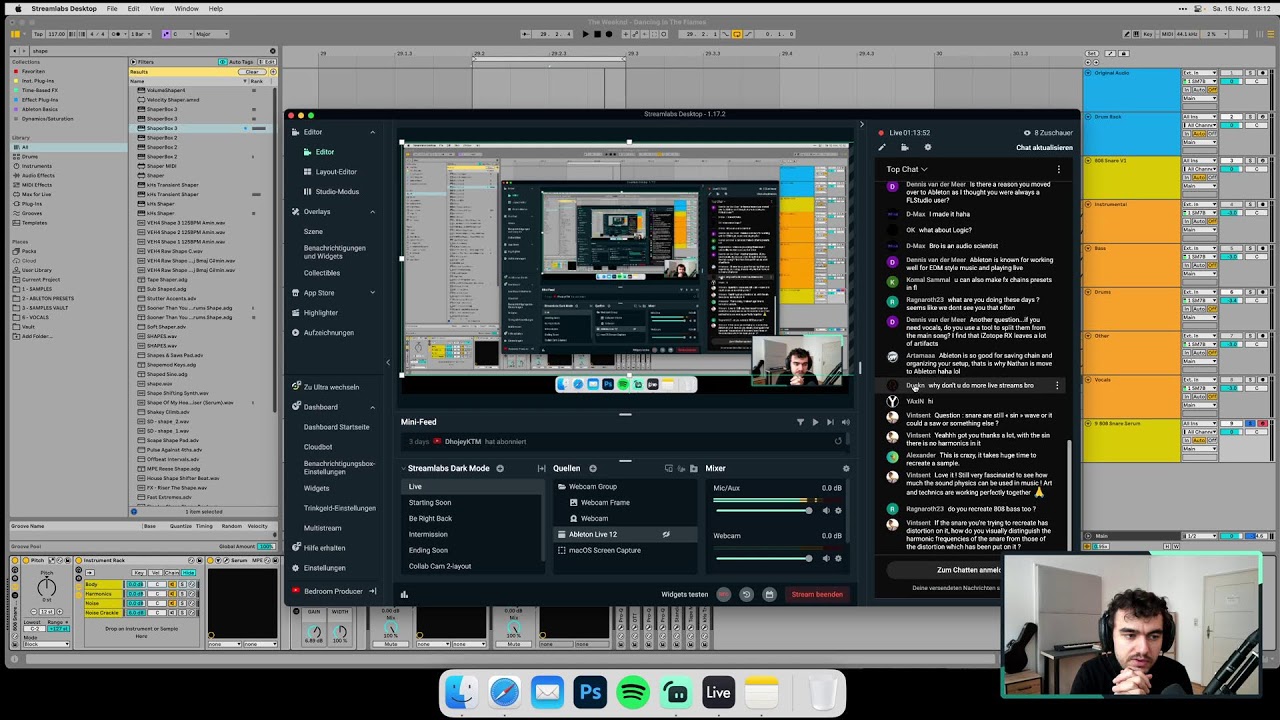Open the Mixer settings gear
The height and width of the screenshot is (720, 1280).
[846, 468]
